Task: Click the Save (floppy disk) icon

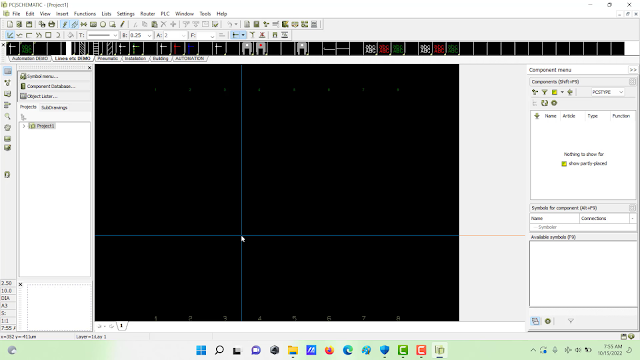Action: click(29, 24)
